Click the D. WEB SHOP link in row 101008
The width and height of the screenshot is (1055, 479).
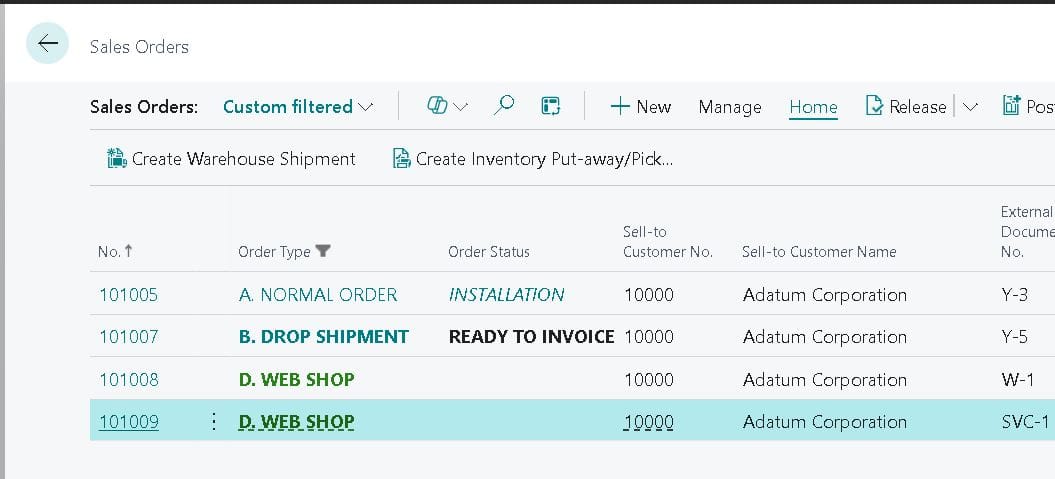tap(297, 379)
